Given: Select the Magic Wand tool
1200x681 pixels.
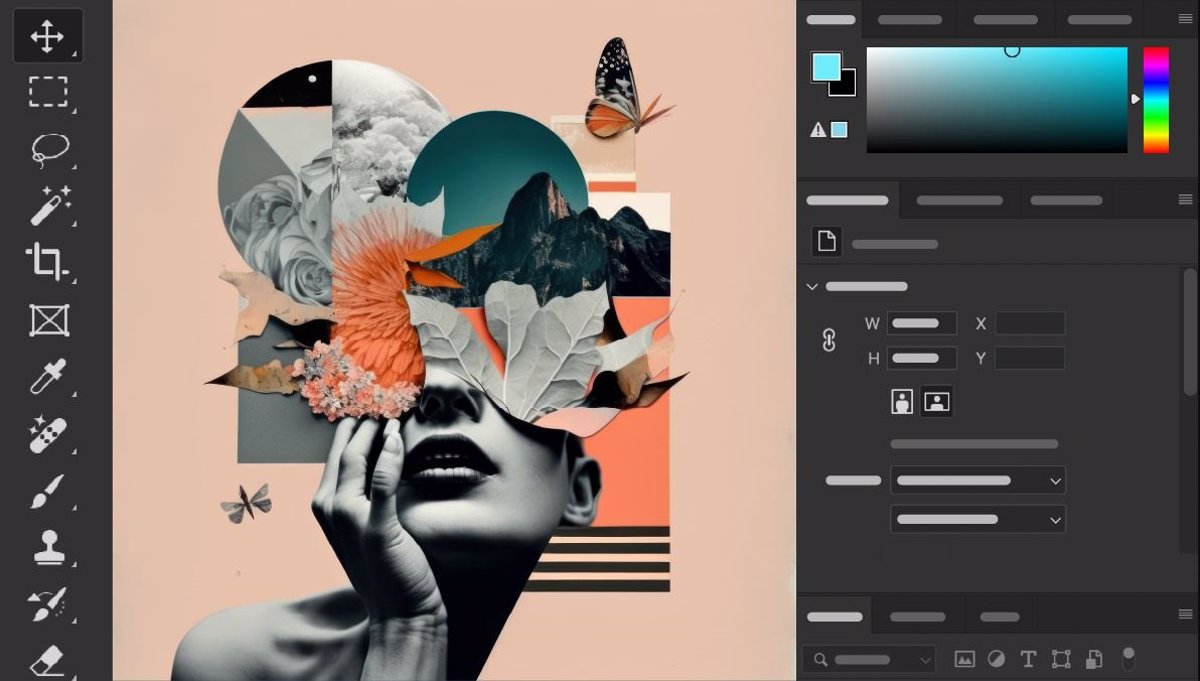Looking at the screenshot, I should pyautogui.click(x=49, y=205).
